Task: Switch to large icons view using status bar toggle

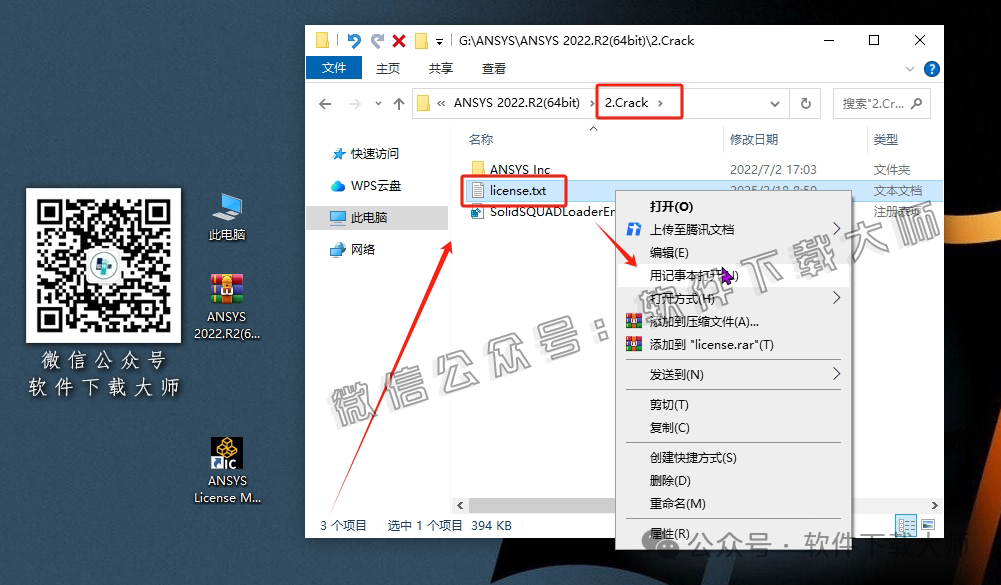Action: point(928,524)
